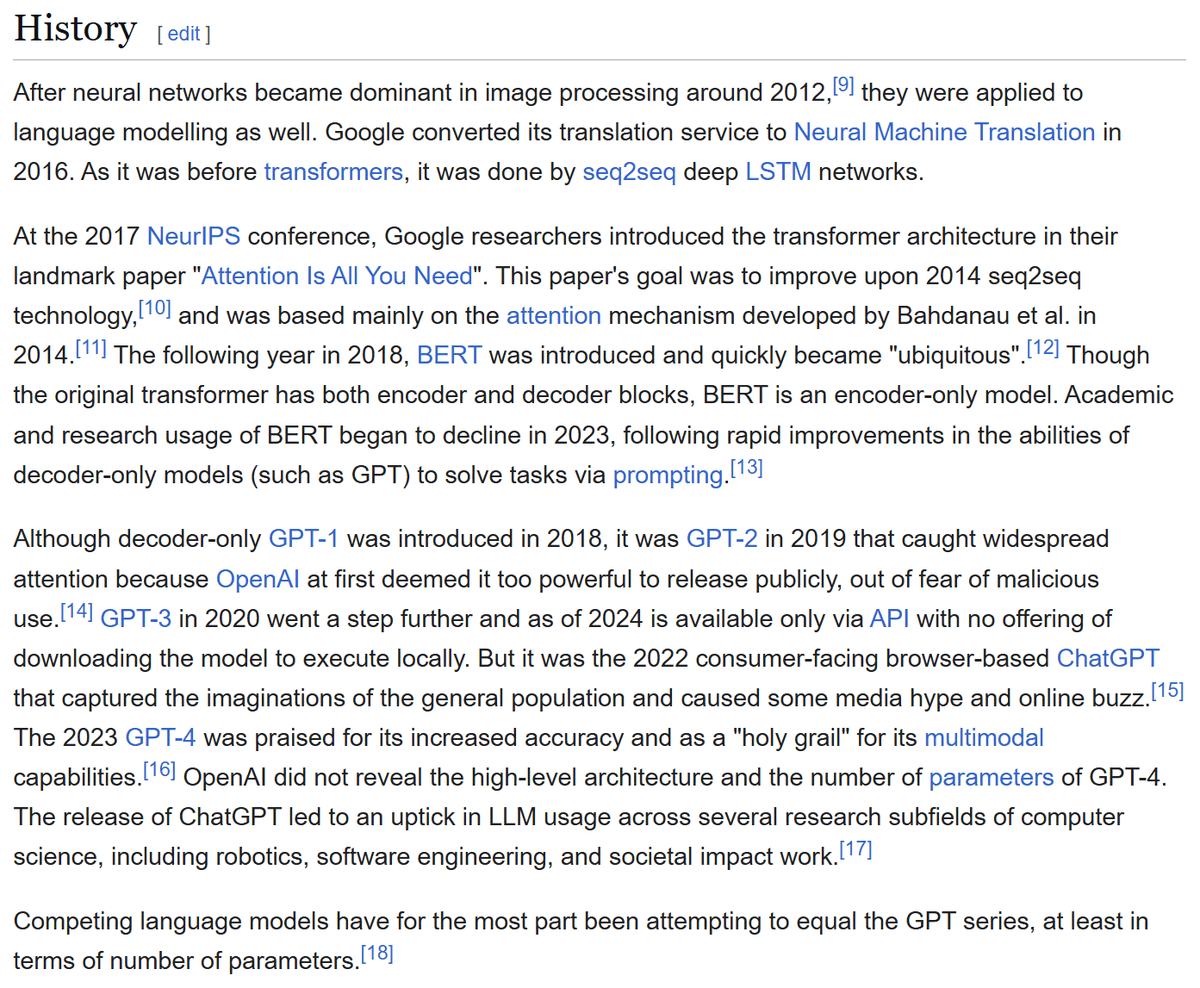Image resolution: width=1200 pixels, height=988 pixels.
Task: Open the GPT-2 article
Action: [721, 538]
